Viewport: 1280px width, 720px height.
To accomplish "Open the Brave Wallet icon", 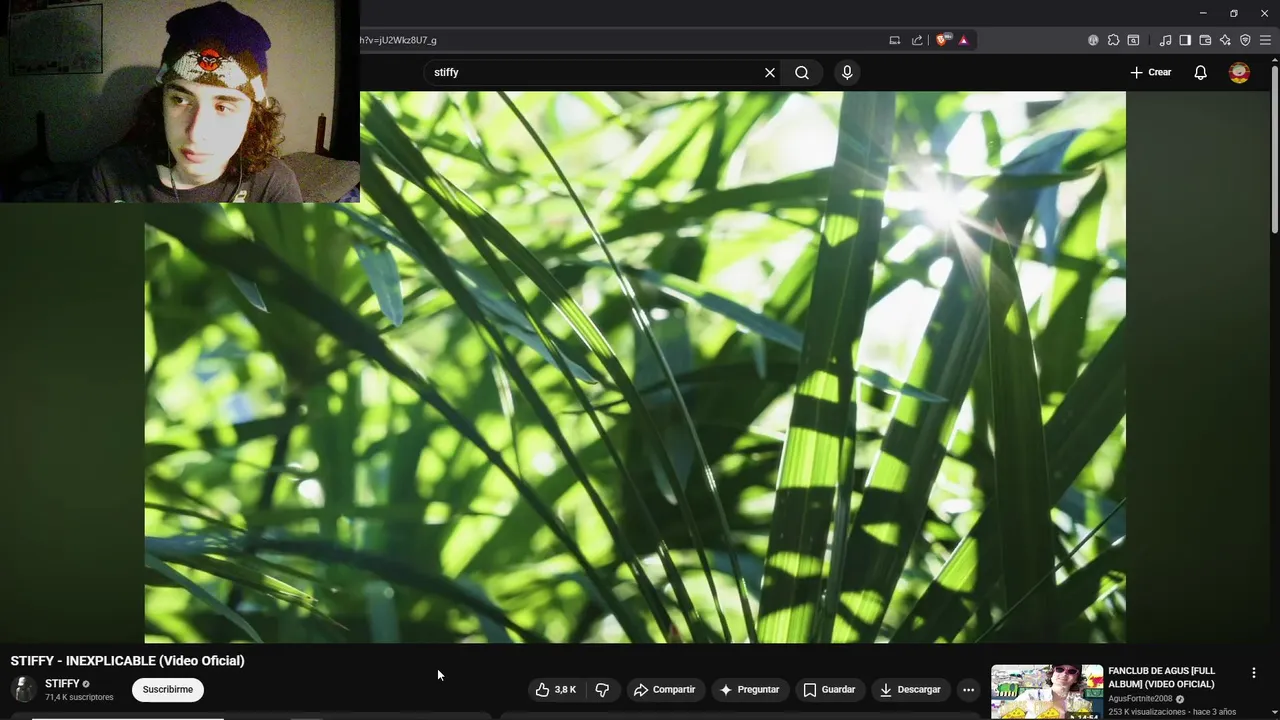I will [1205, 40].
